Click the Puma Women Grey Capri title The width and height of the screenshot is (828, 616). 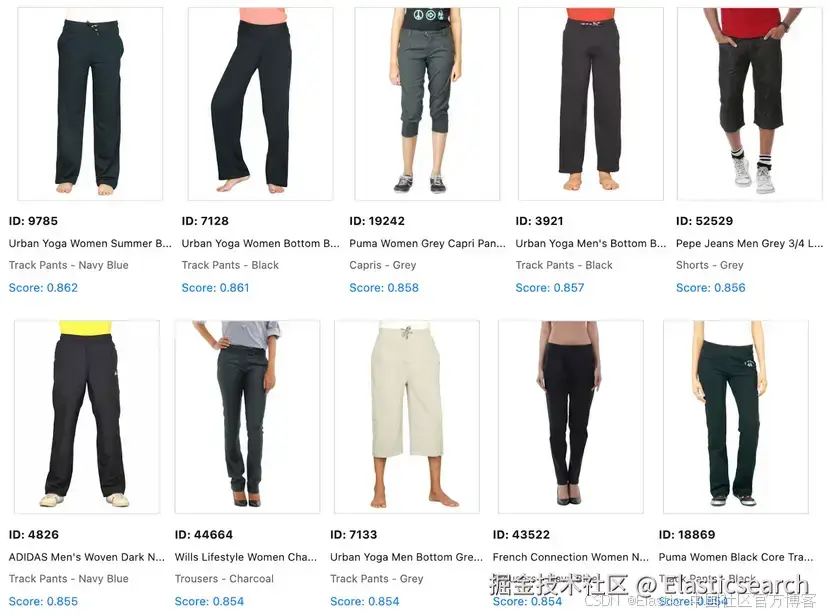click(x=427, y=243)
